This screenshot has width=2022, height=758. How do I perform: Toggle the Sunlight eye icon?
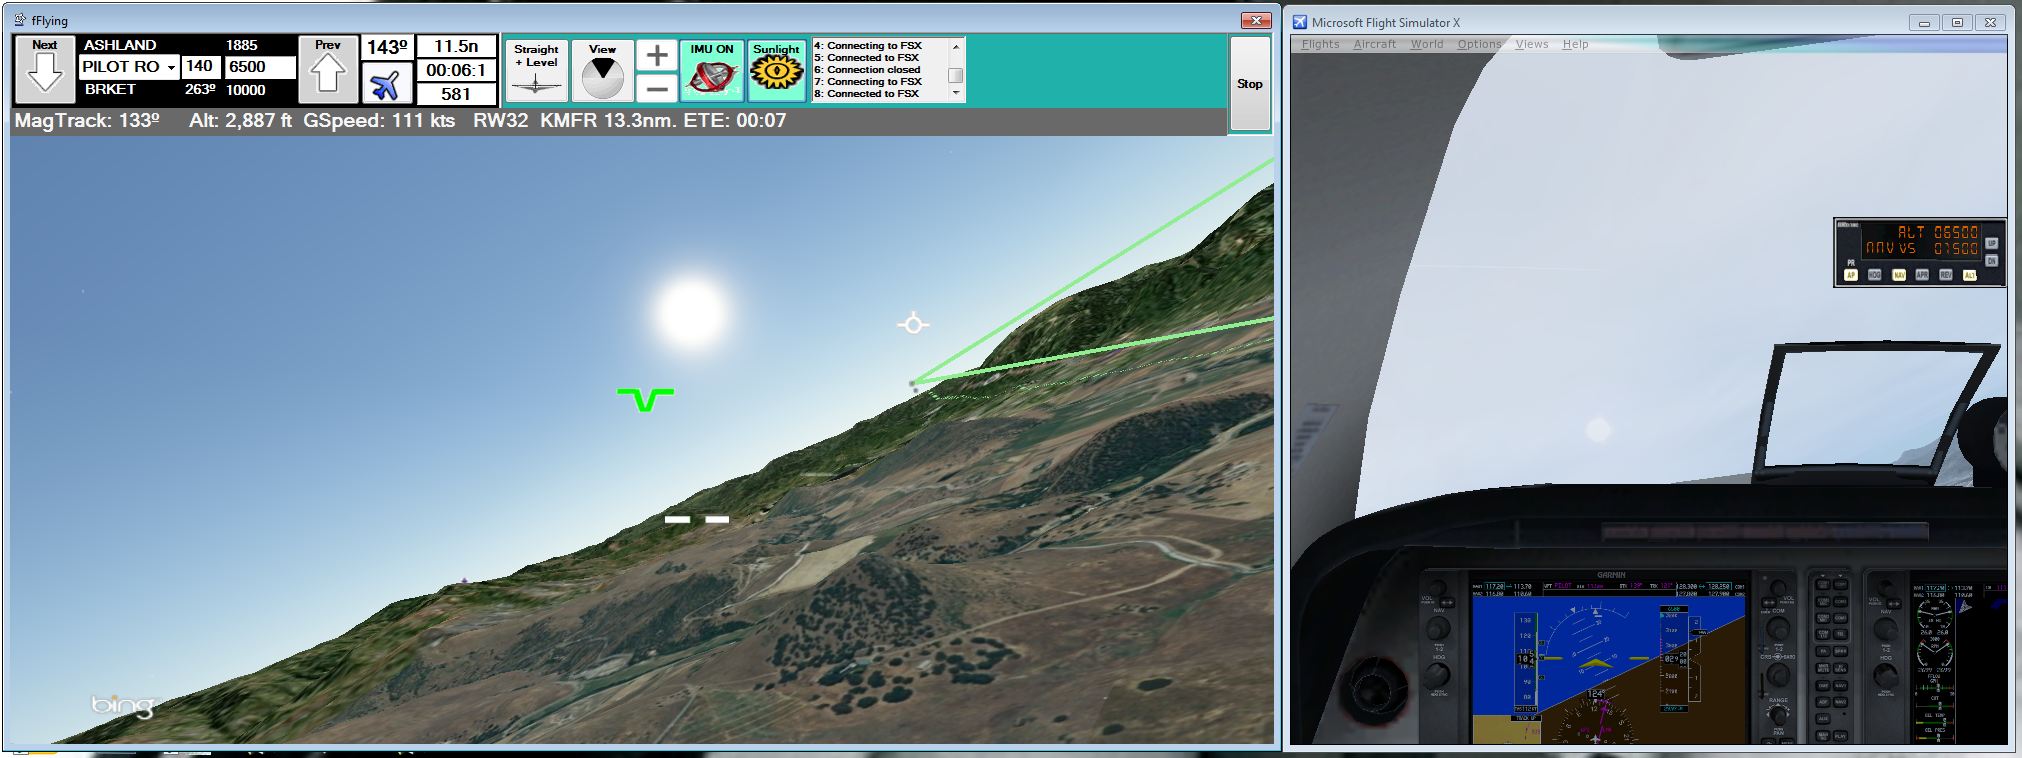[777, 71]
